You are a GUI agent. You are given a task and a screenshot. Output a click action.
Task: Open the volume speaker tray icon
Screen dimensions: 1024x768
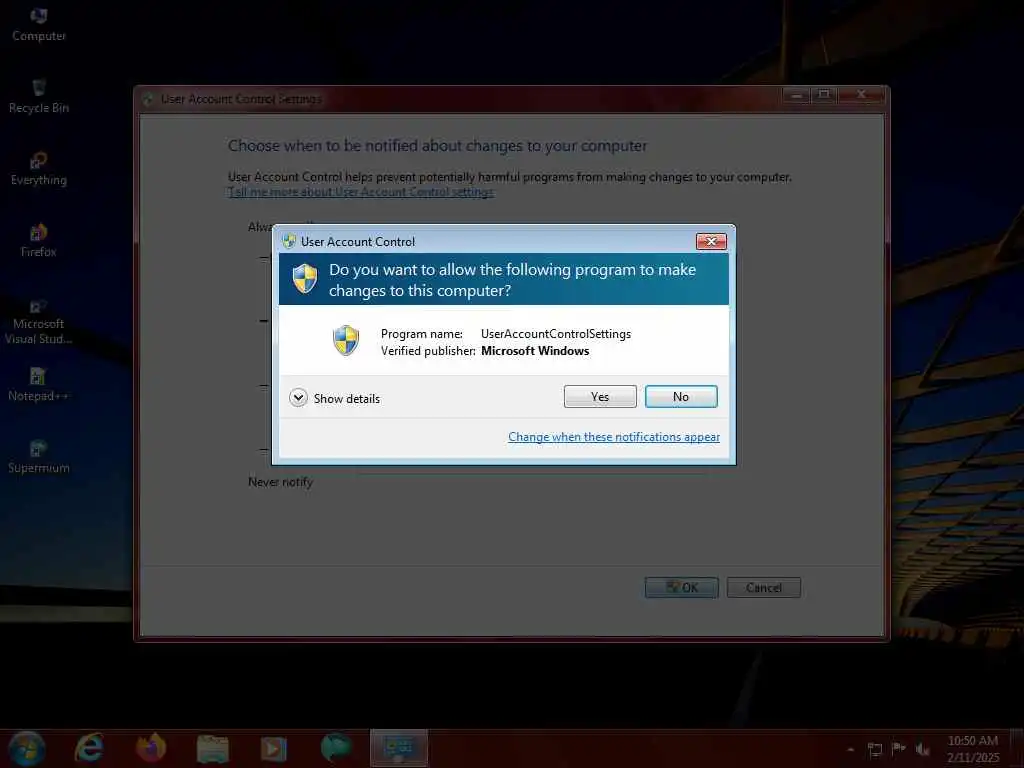[923, 750]
